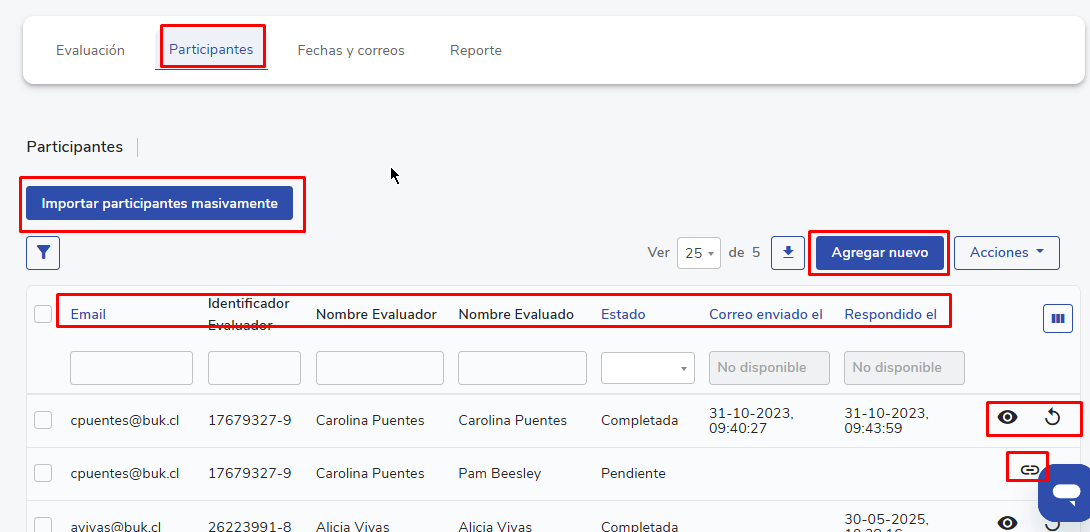Reset Carolina Puentes completed response icon

[1052, 418]
